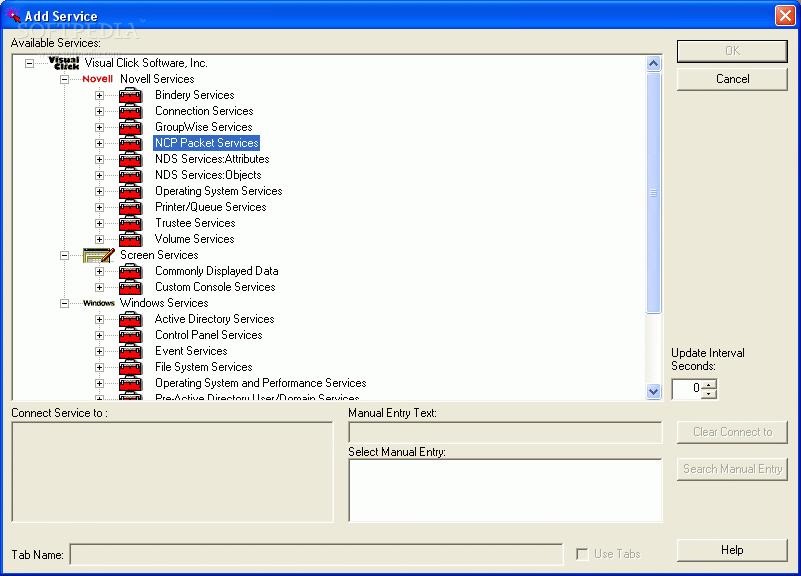Image resolution: width=801 pixels, height=576 pixels.
Task: Collapse the Novell Services branch
Action: pyautogui.click(x=64, y=80)
